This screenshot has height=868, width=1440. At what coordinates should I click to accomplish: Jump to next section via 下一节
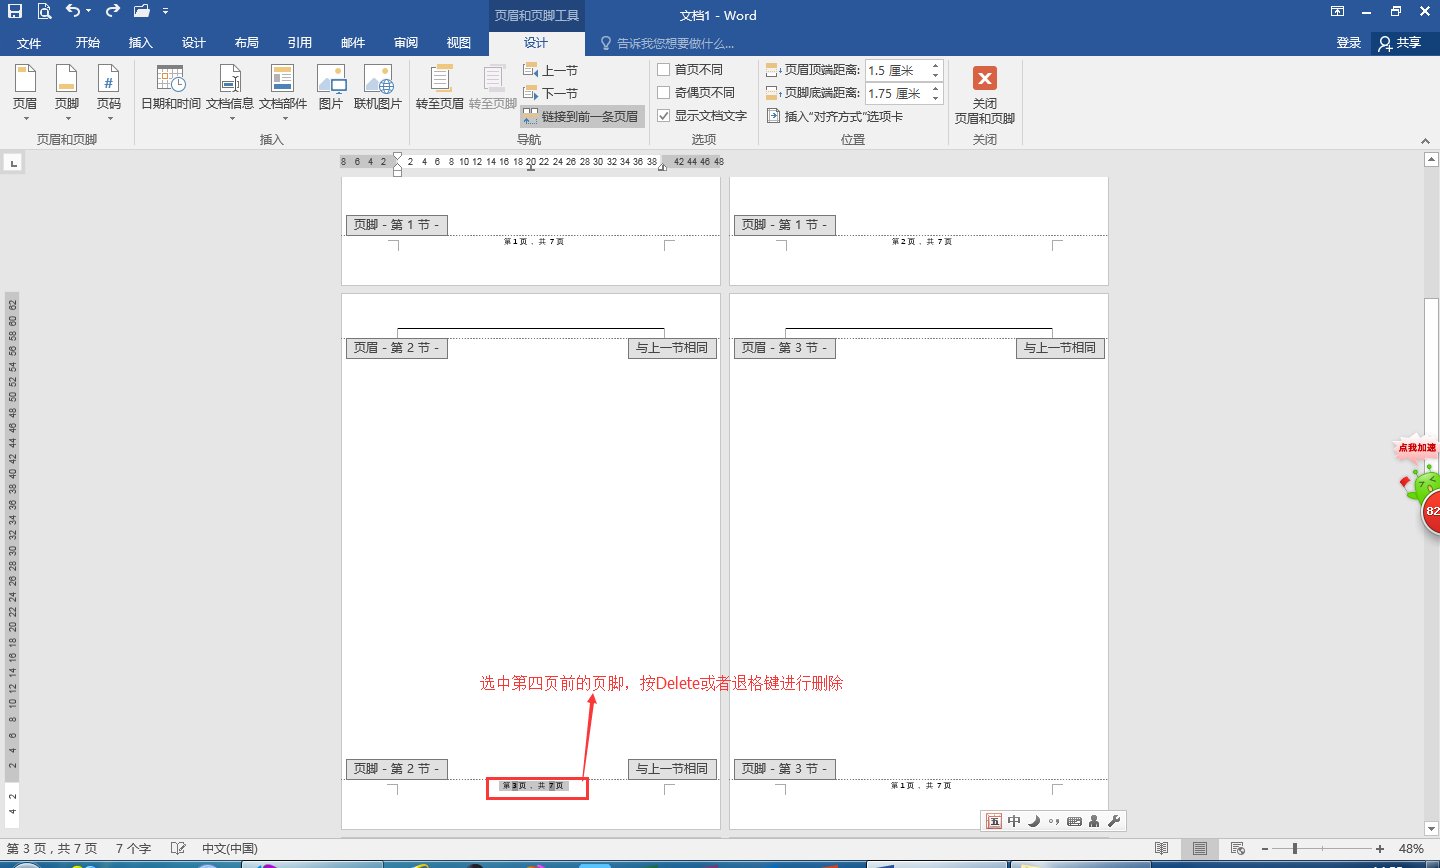click(553, 93)
